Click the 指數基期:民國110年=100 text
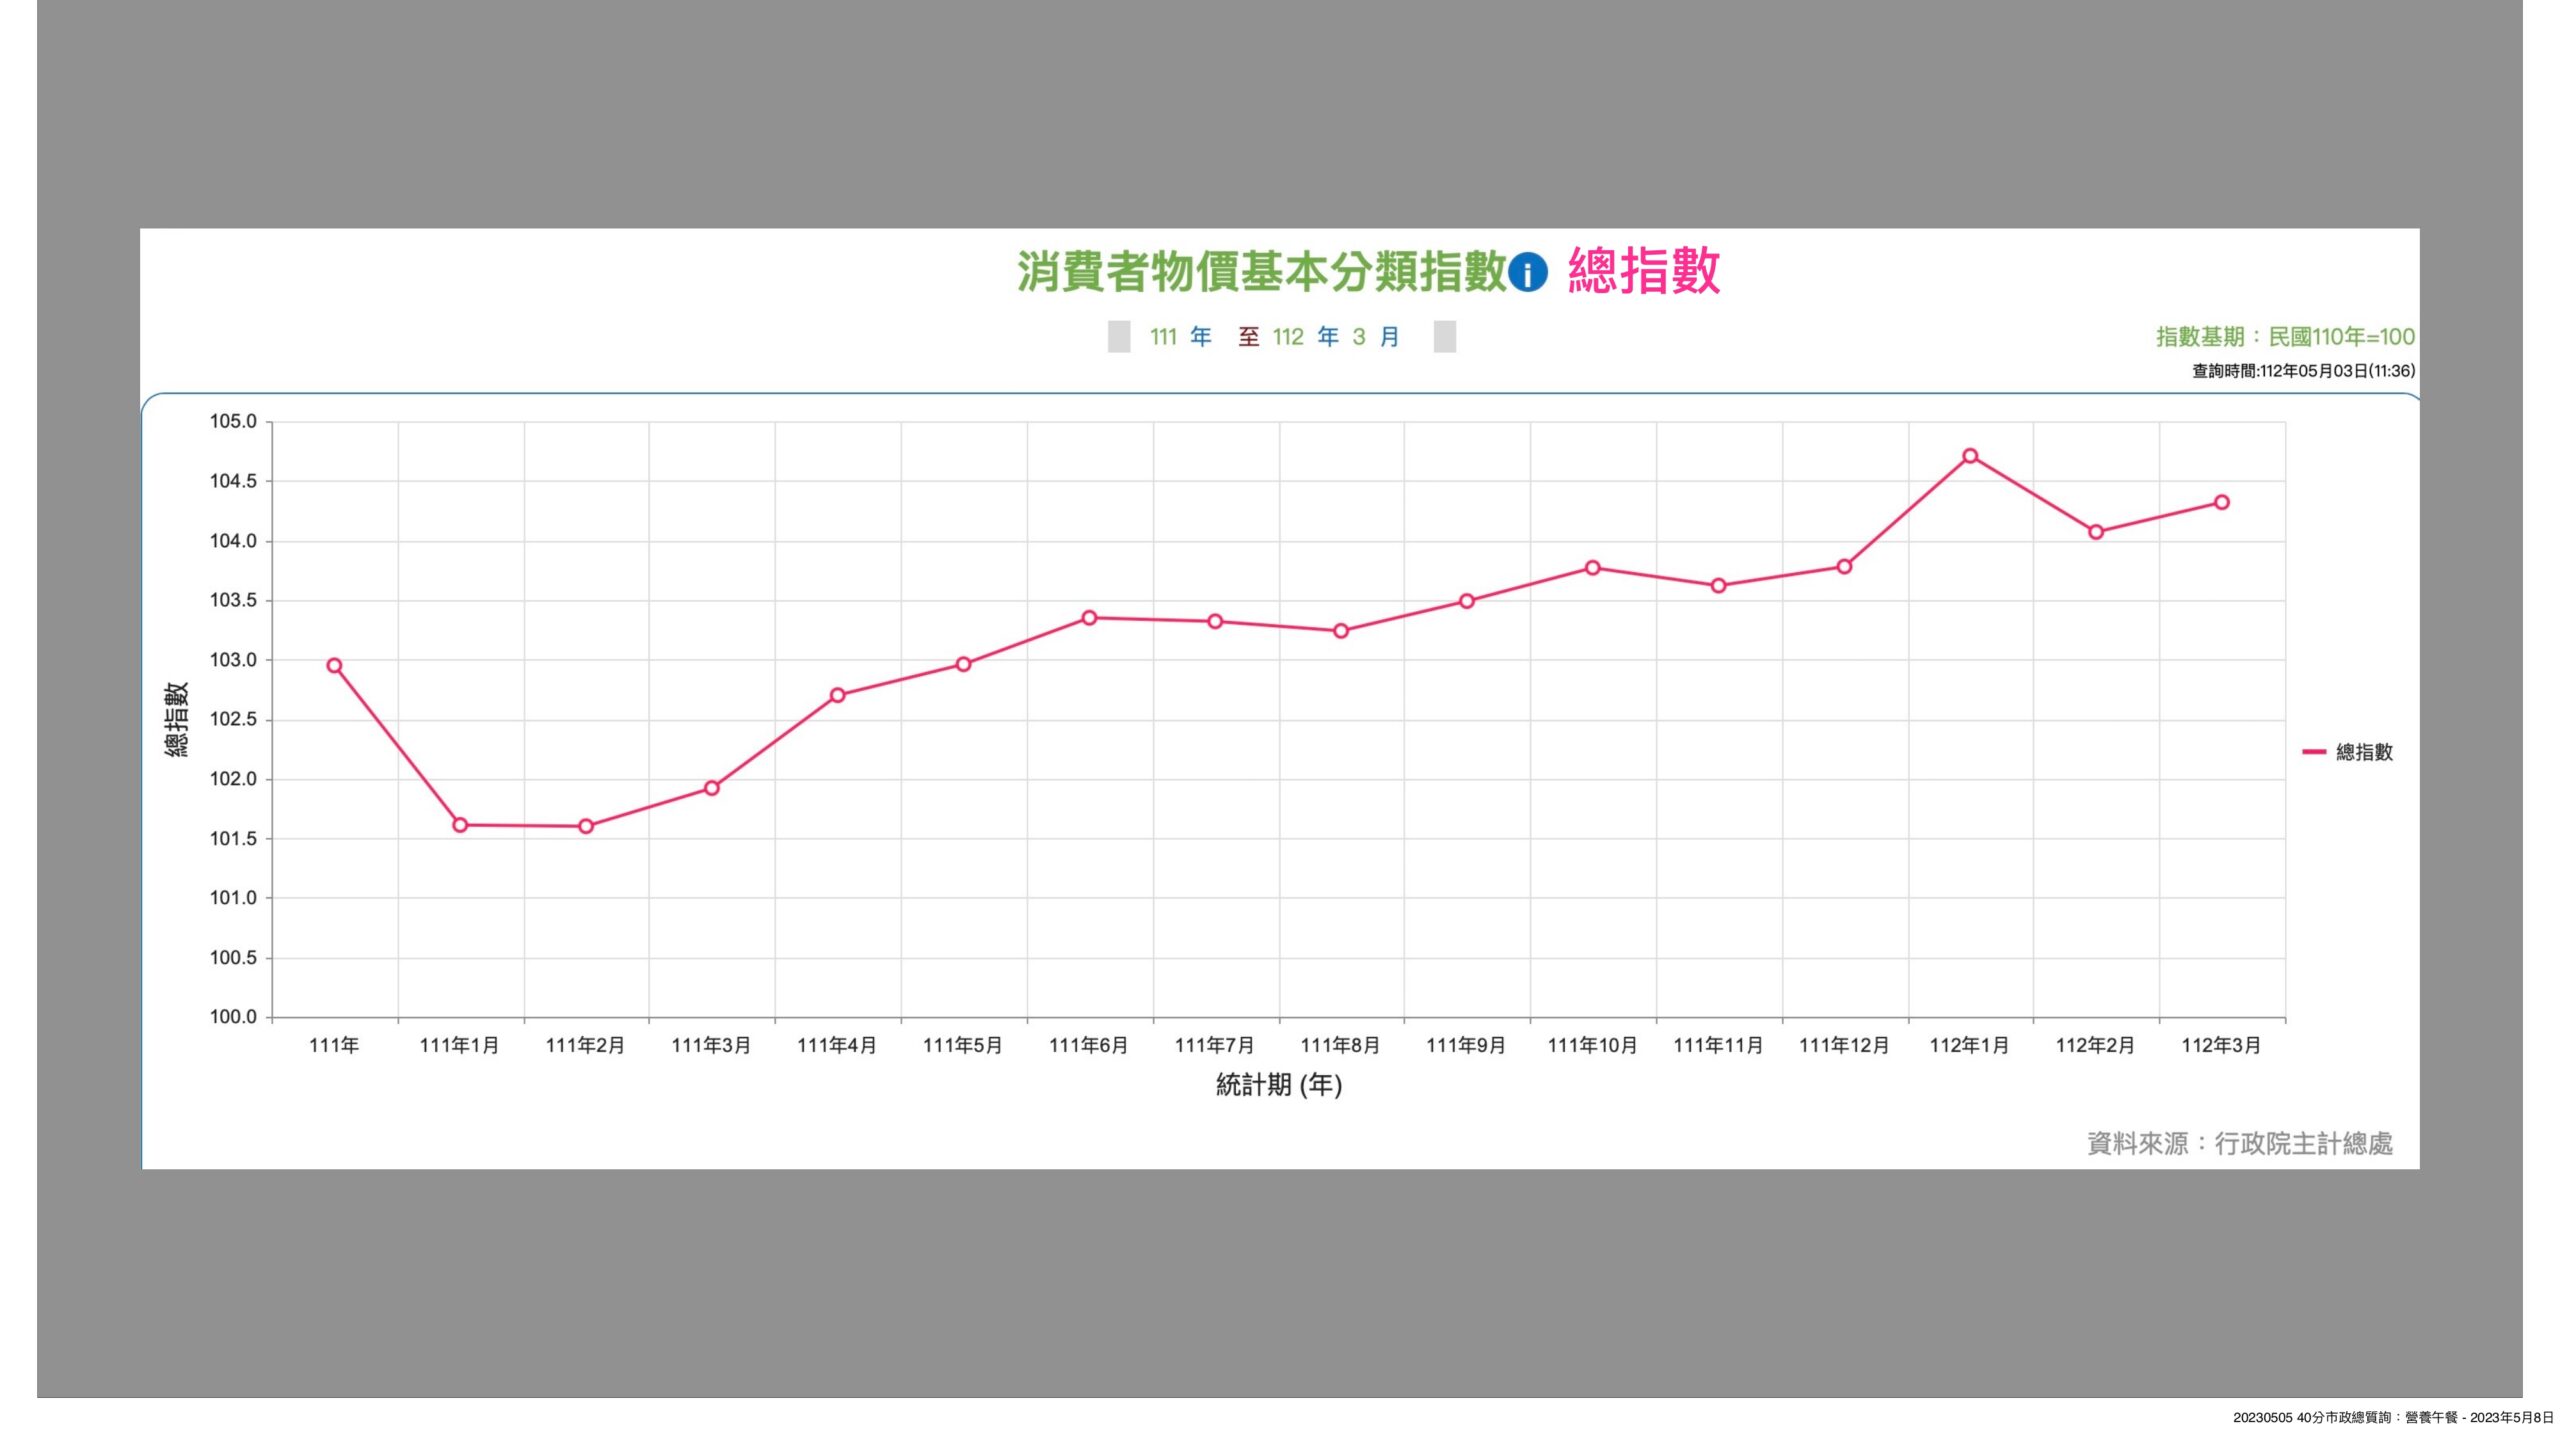The image size is (2560, 1440). tap(2284, 337)
